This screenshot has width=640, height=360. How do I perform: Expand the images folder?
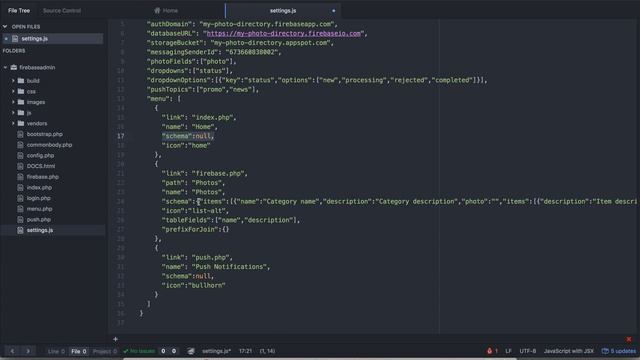pos(13,102)
